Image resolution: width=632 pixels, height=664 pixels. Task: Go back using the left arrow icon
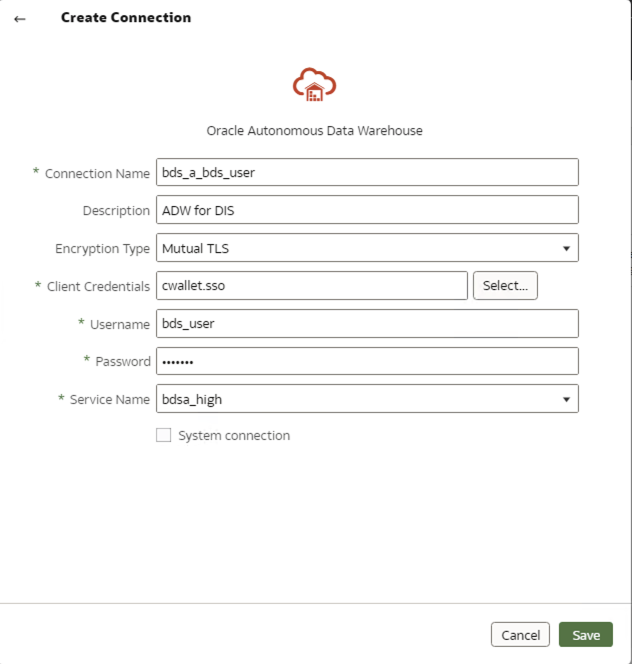19,19
